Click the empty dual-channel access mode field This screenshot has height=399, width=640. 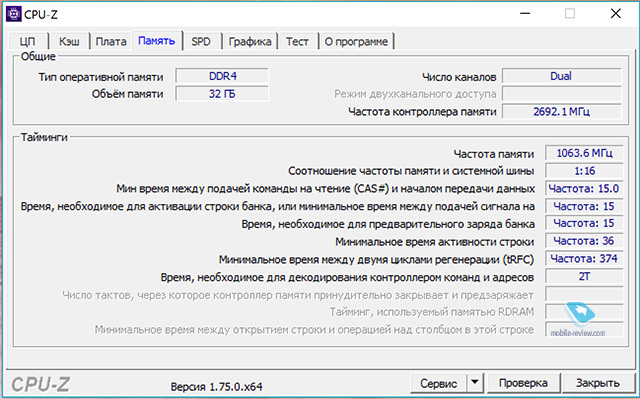point(561,94)
